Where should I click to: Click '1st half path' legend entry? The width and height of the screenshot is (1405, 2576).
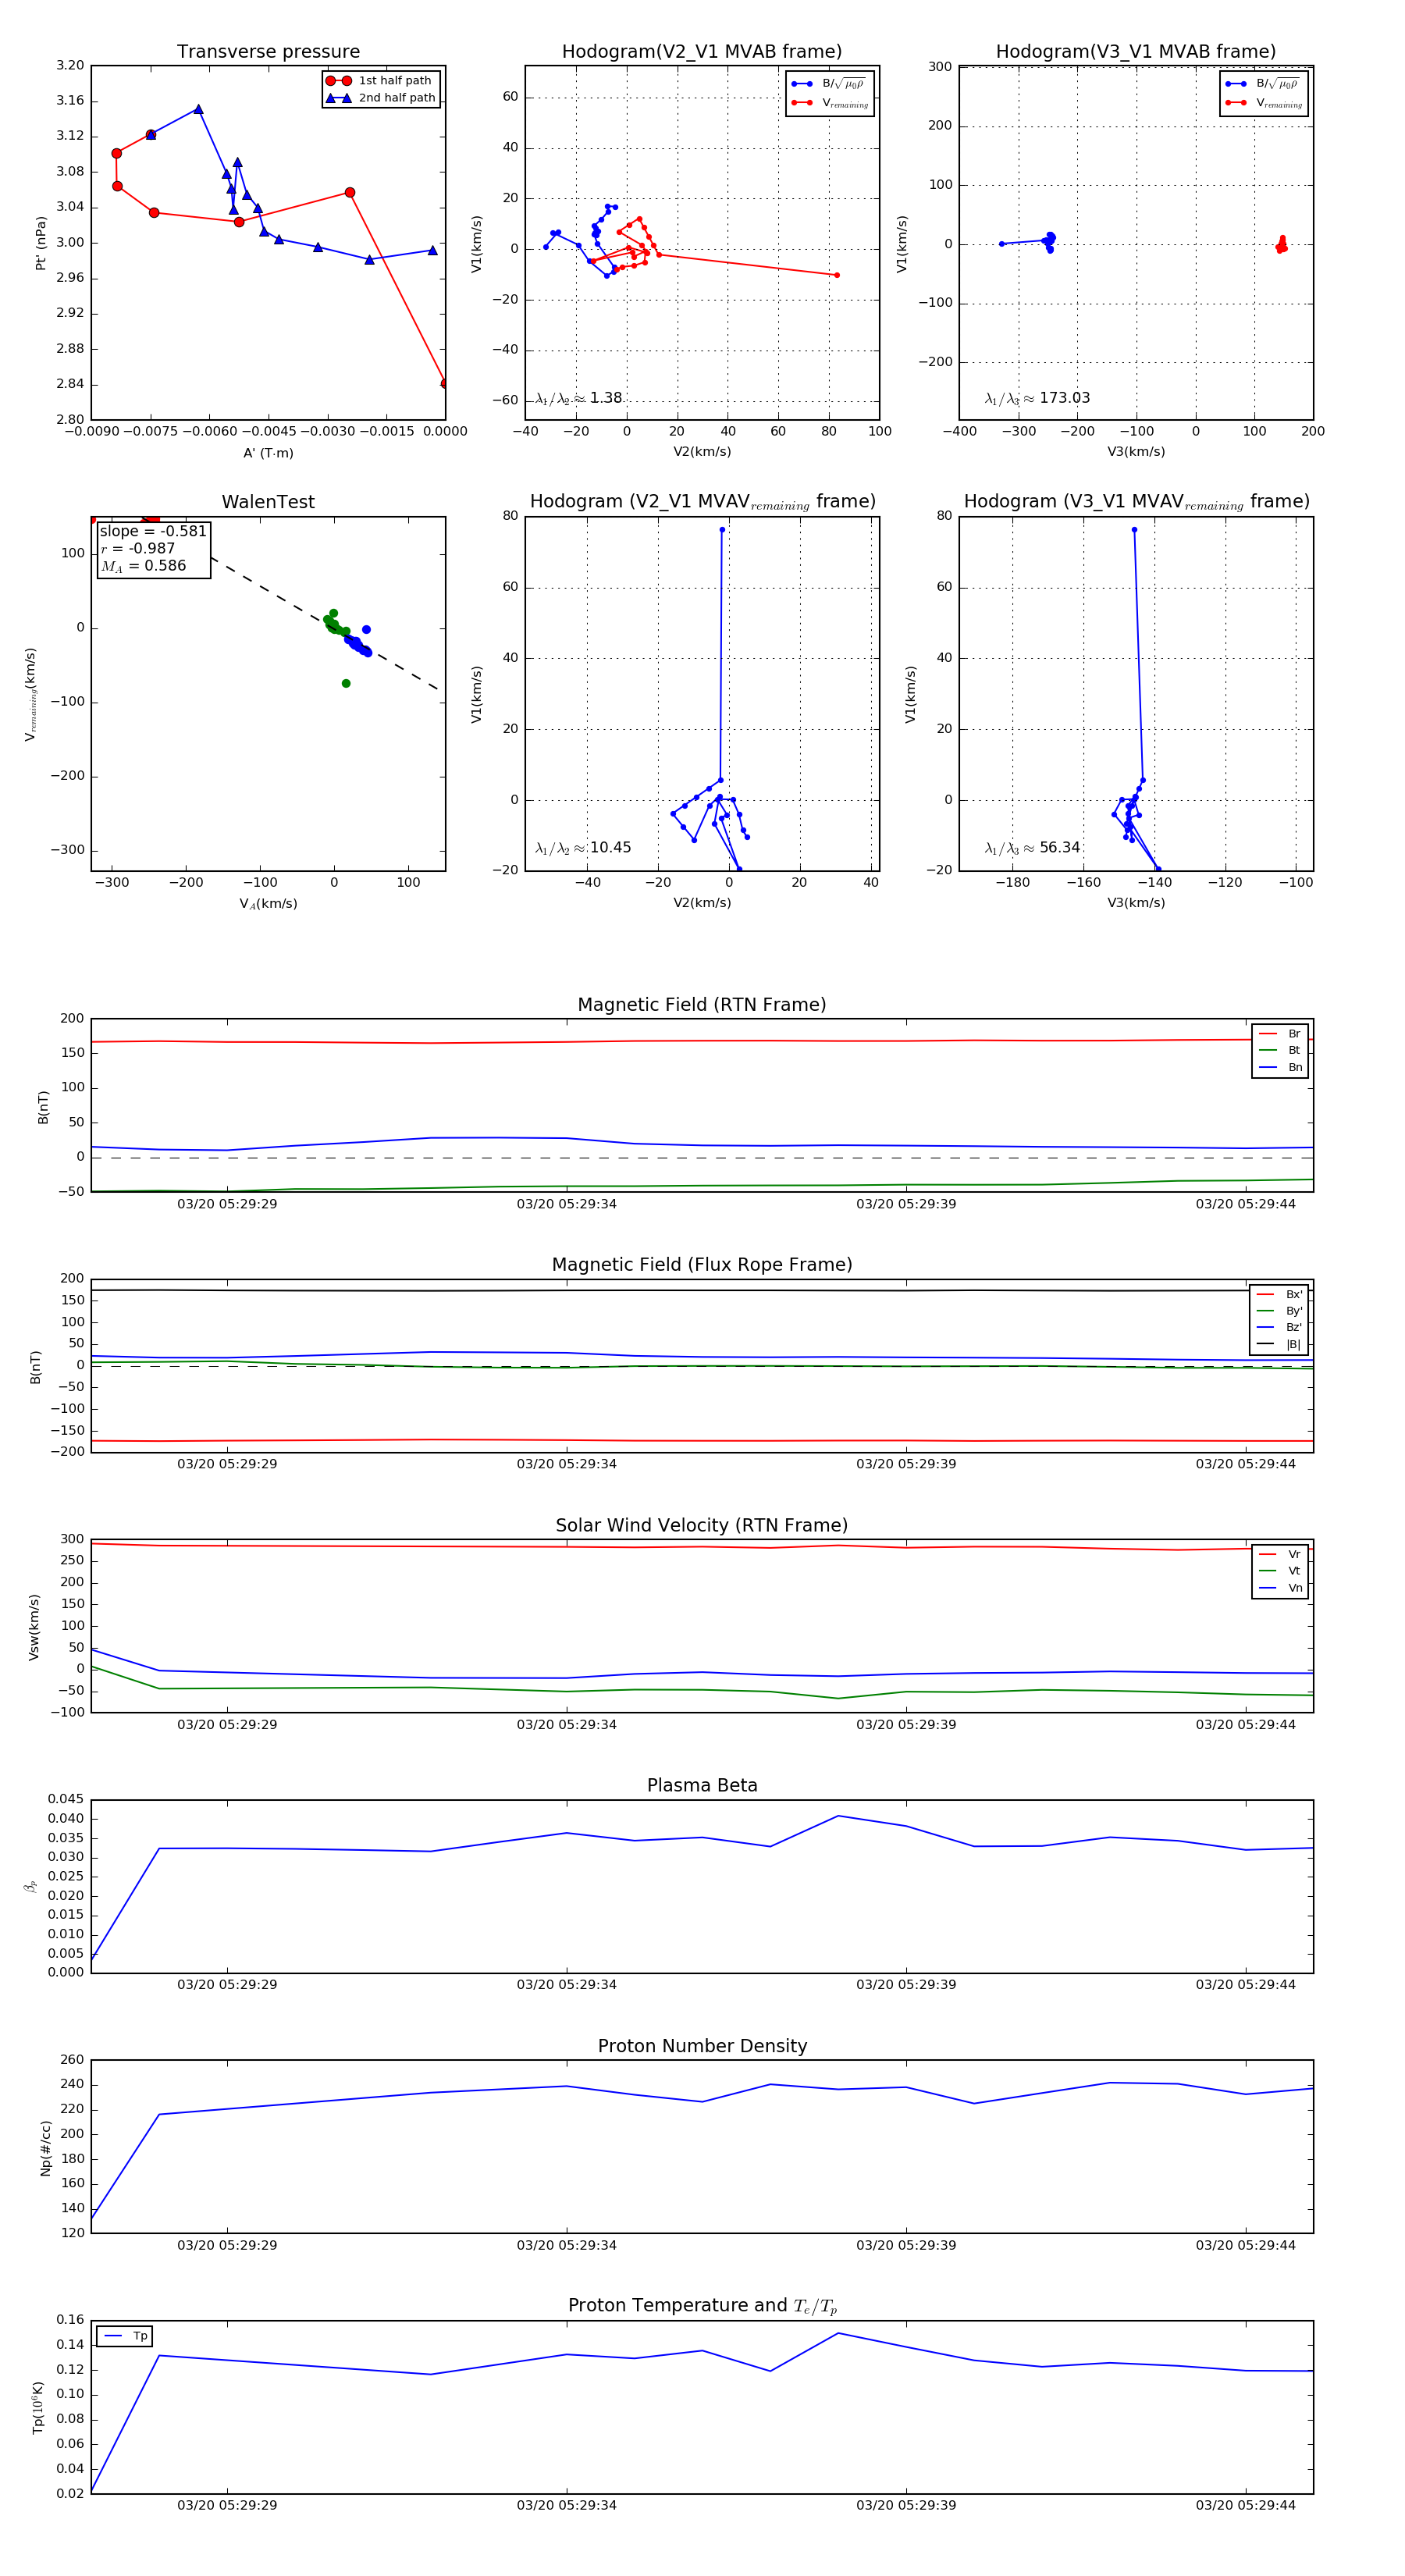380,81
